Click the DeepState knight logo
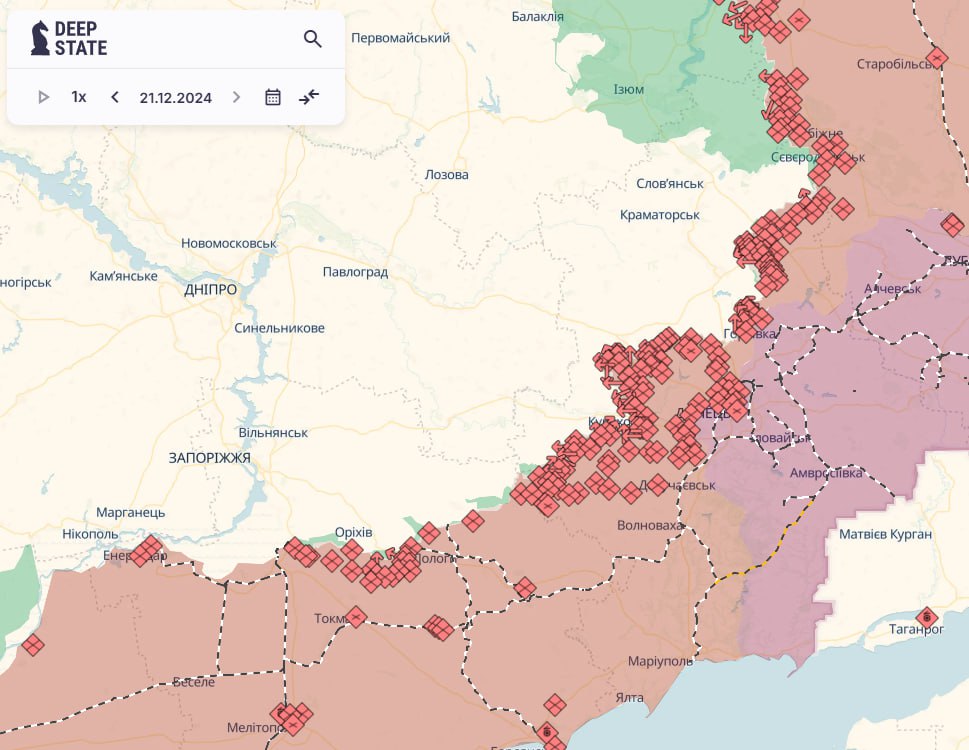969x750 pixels. coord(40,38)
